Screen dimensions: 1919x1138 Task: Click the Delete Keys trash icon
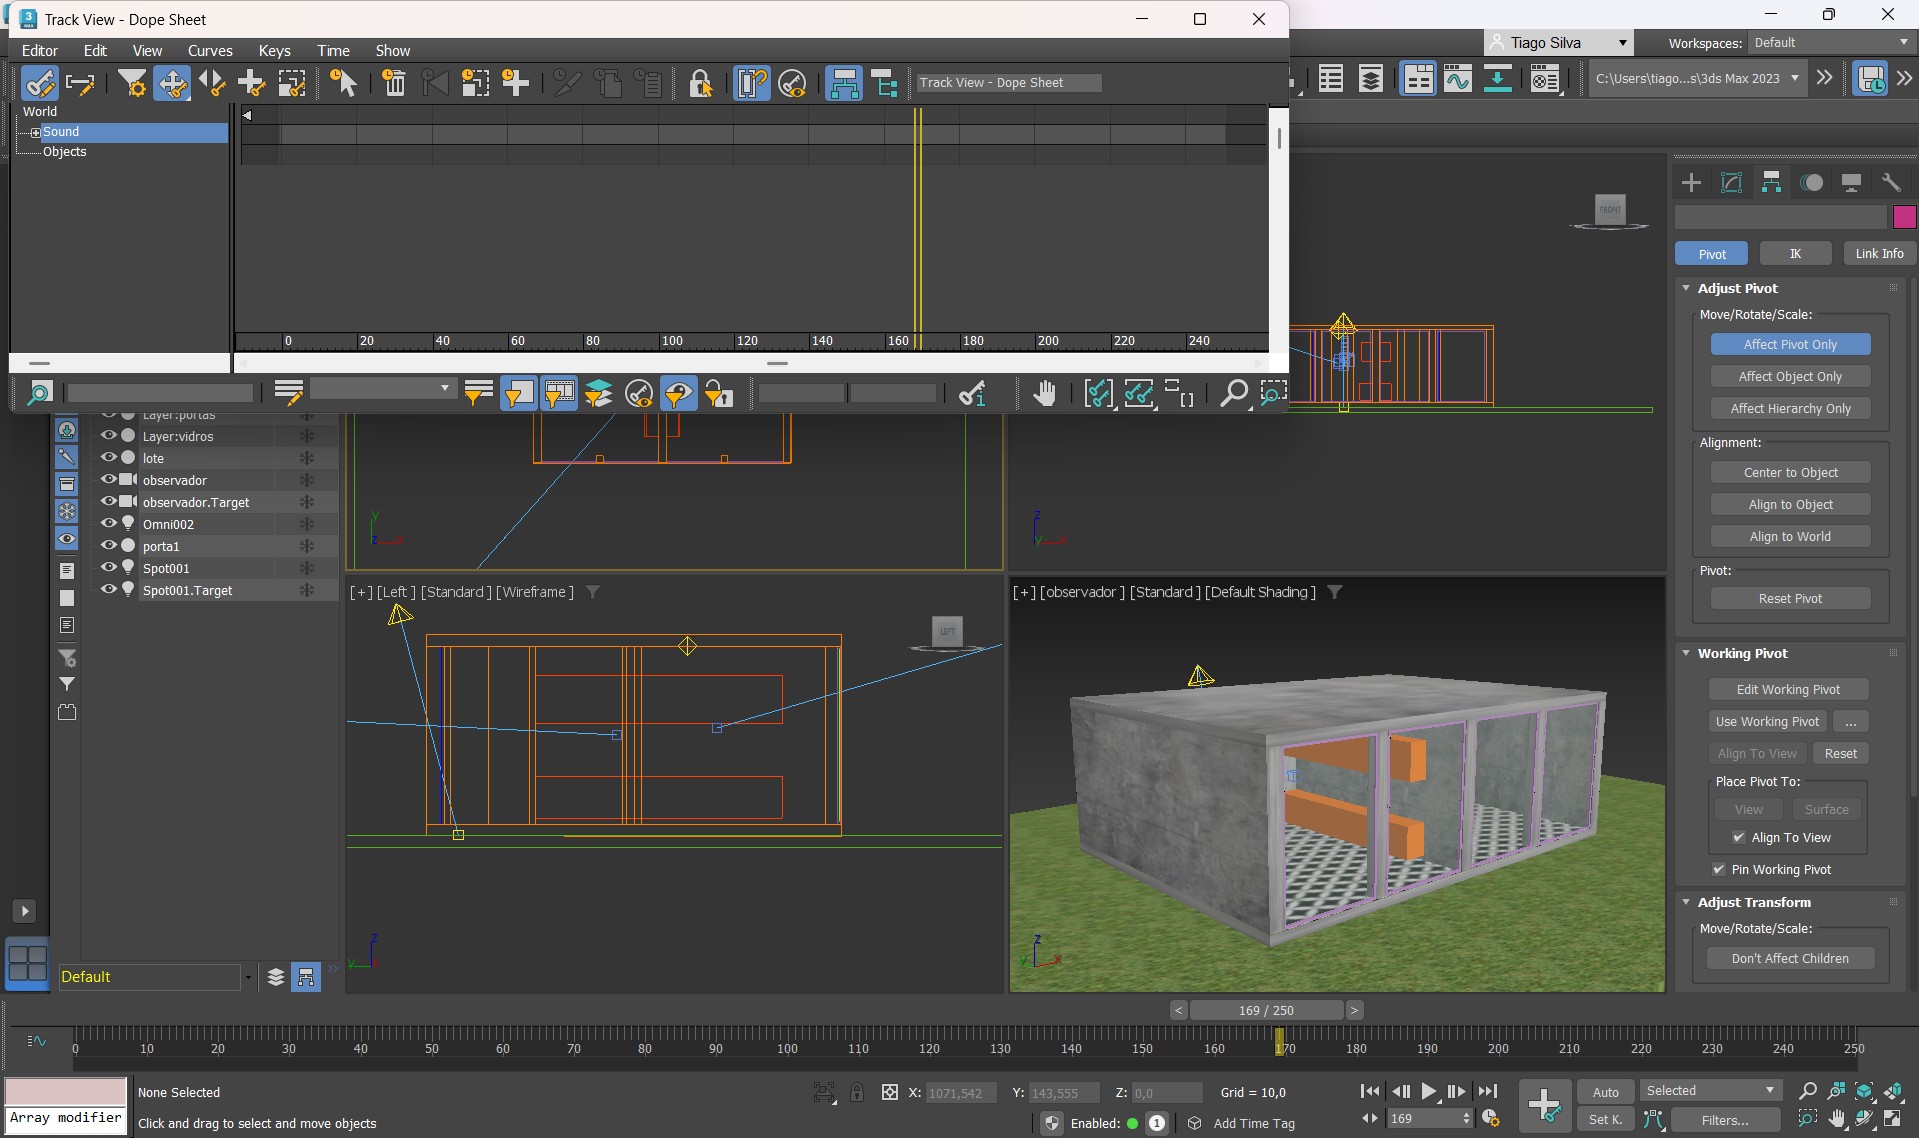point(394,83)
